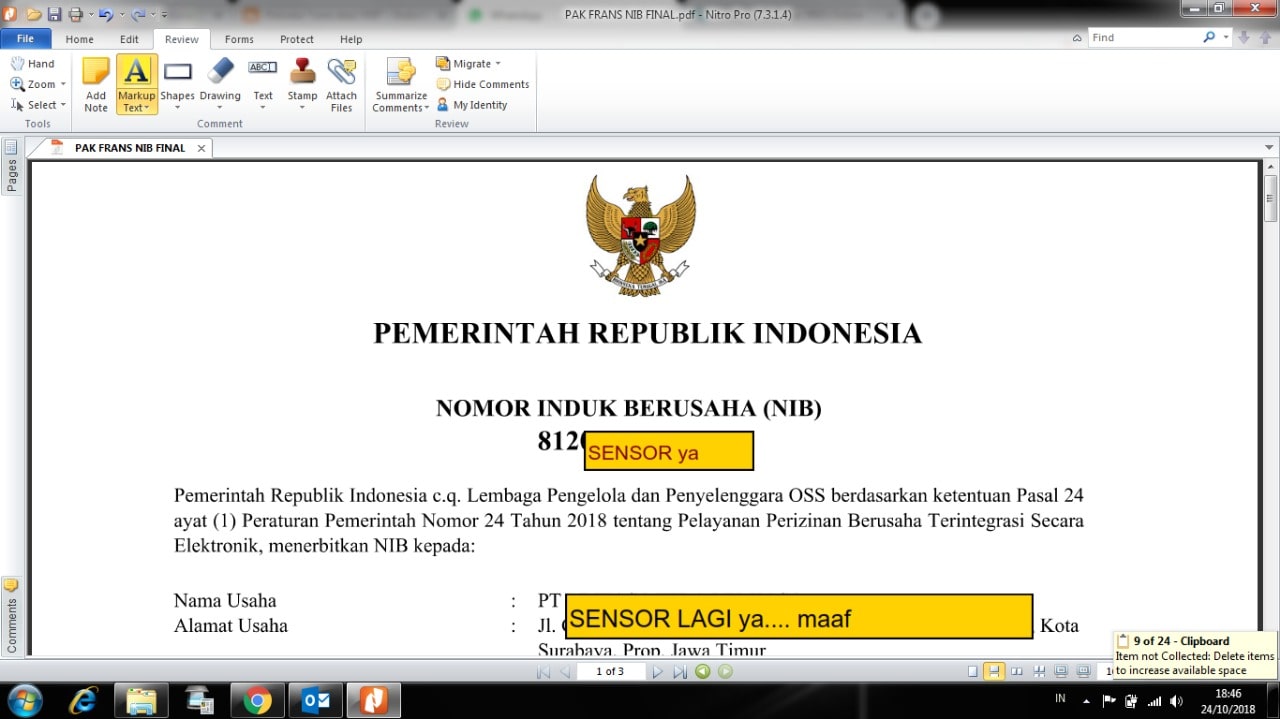Click the volume icon in system tray
Viewport: 1280px width, 719px height.
(x=1176, y=701)
